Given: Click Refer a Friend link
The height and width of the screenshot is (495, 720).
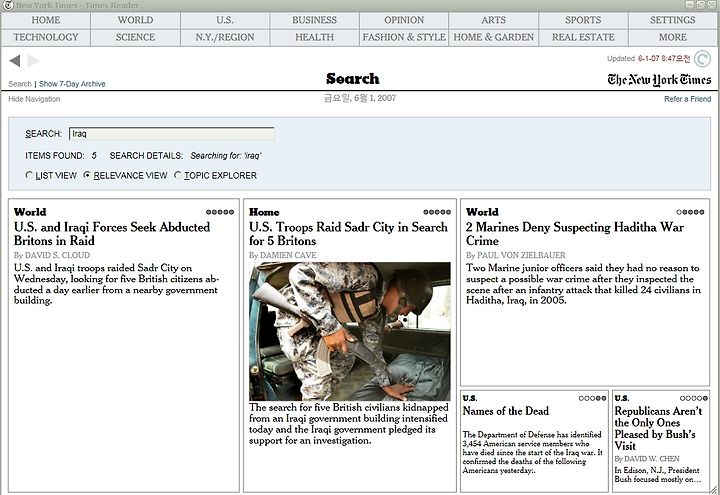Looking at the screenshot, I should click(x=687, y=99).
